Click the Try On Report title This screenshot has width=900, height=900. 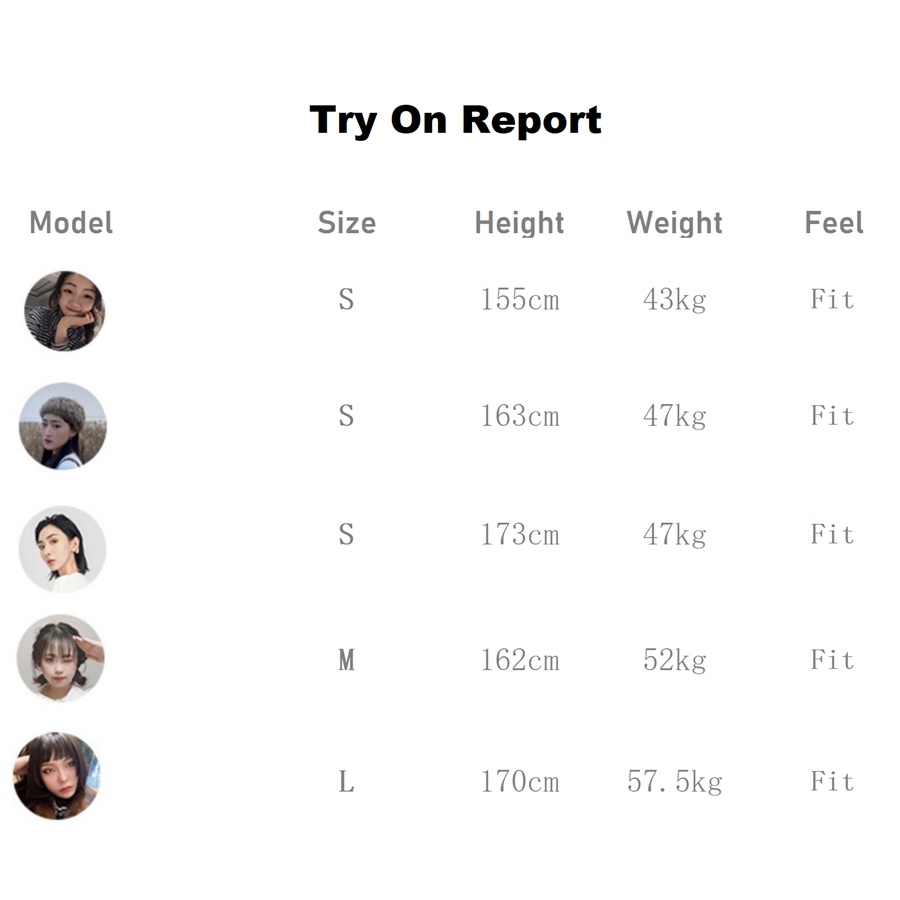(455, 120)
